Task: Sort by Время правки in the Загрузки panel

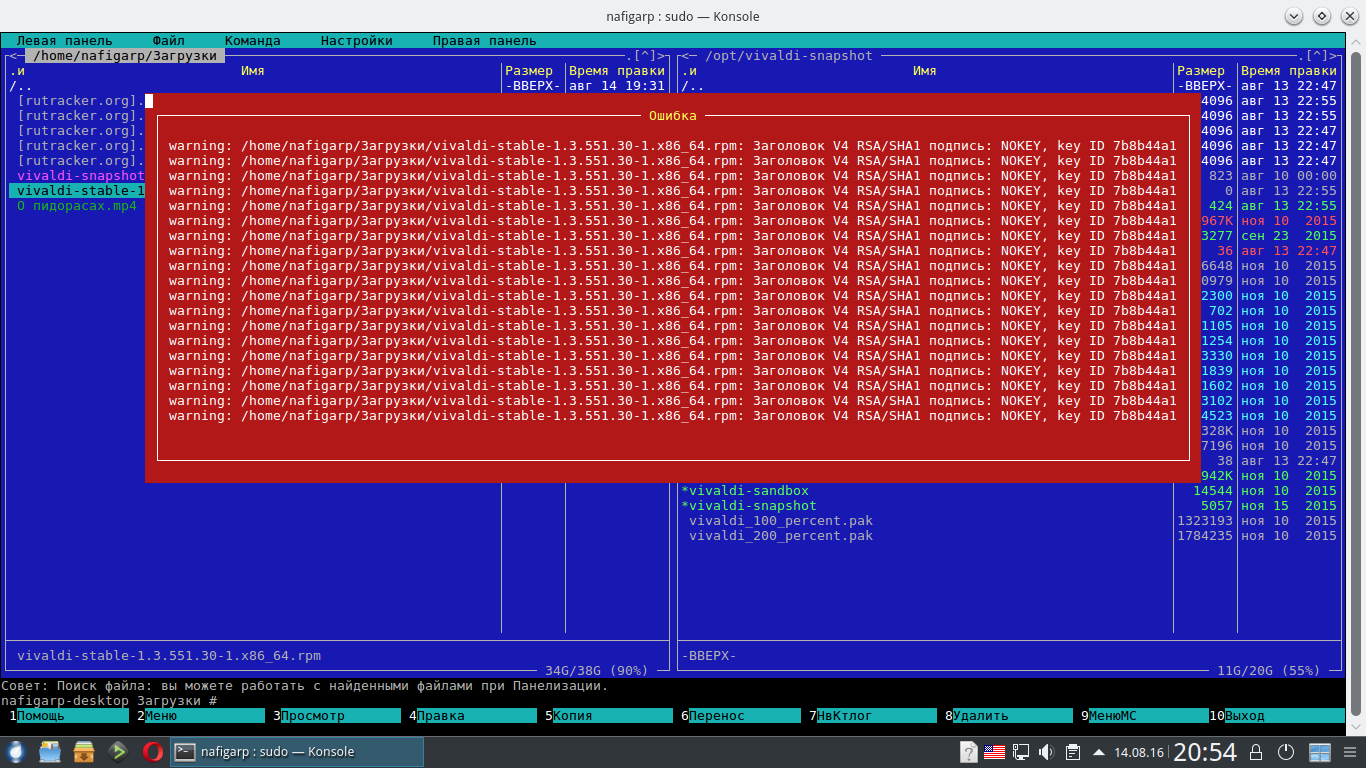Action: pyautogui.click(x=617, y=71)
